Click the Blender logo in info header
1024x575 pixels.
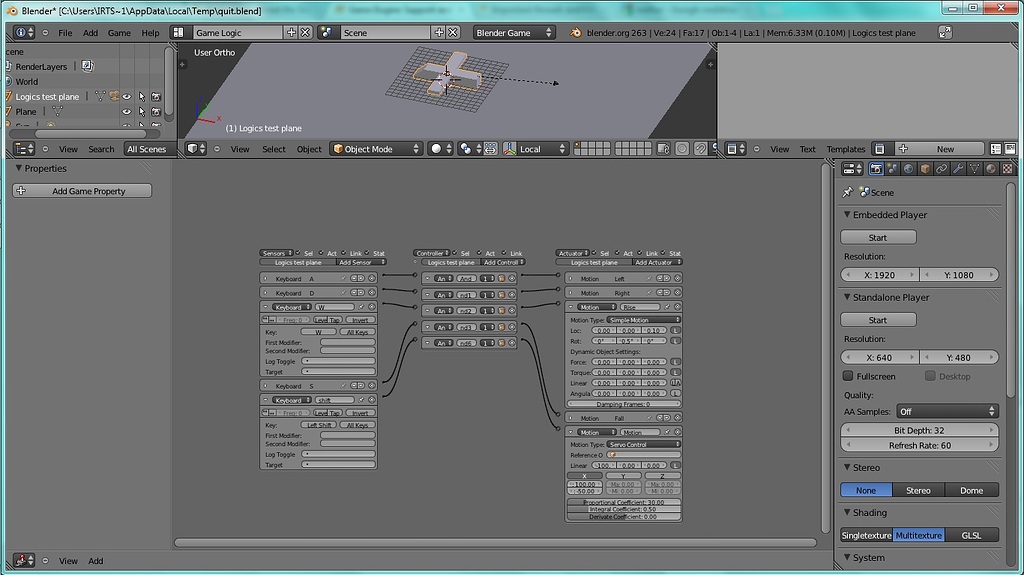click(x=575, y=33)
